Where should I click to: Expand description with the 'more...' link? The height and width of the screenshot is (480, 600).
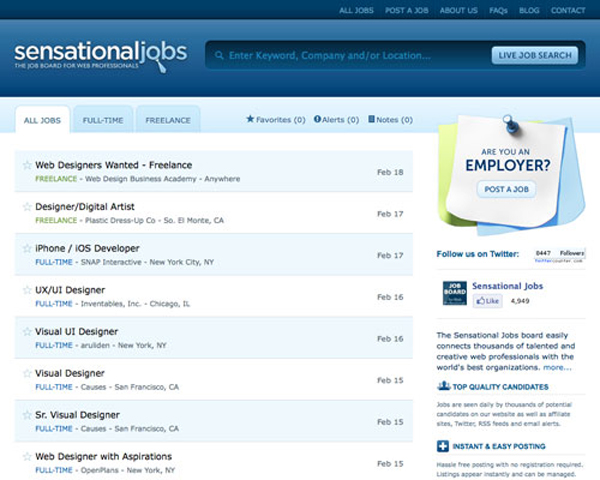(x=558, y=367)
